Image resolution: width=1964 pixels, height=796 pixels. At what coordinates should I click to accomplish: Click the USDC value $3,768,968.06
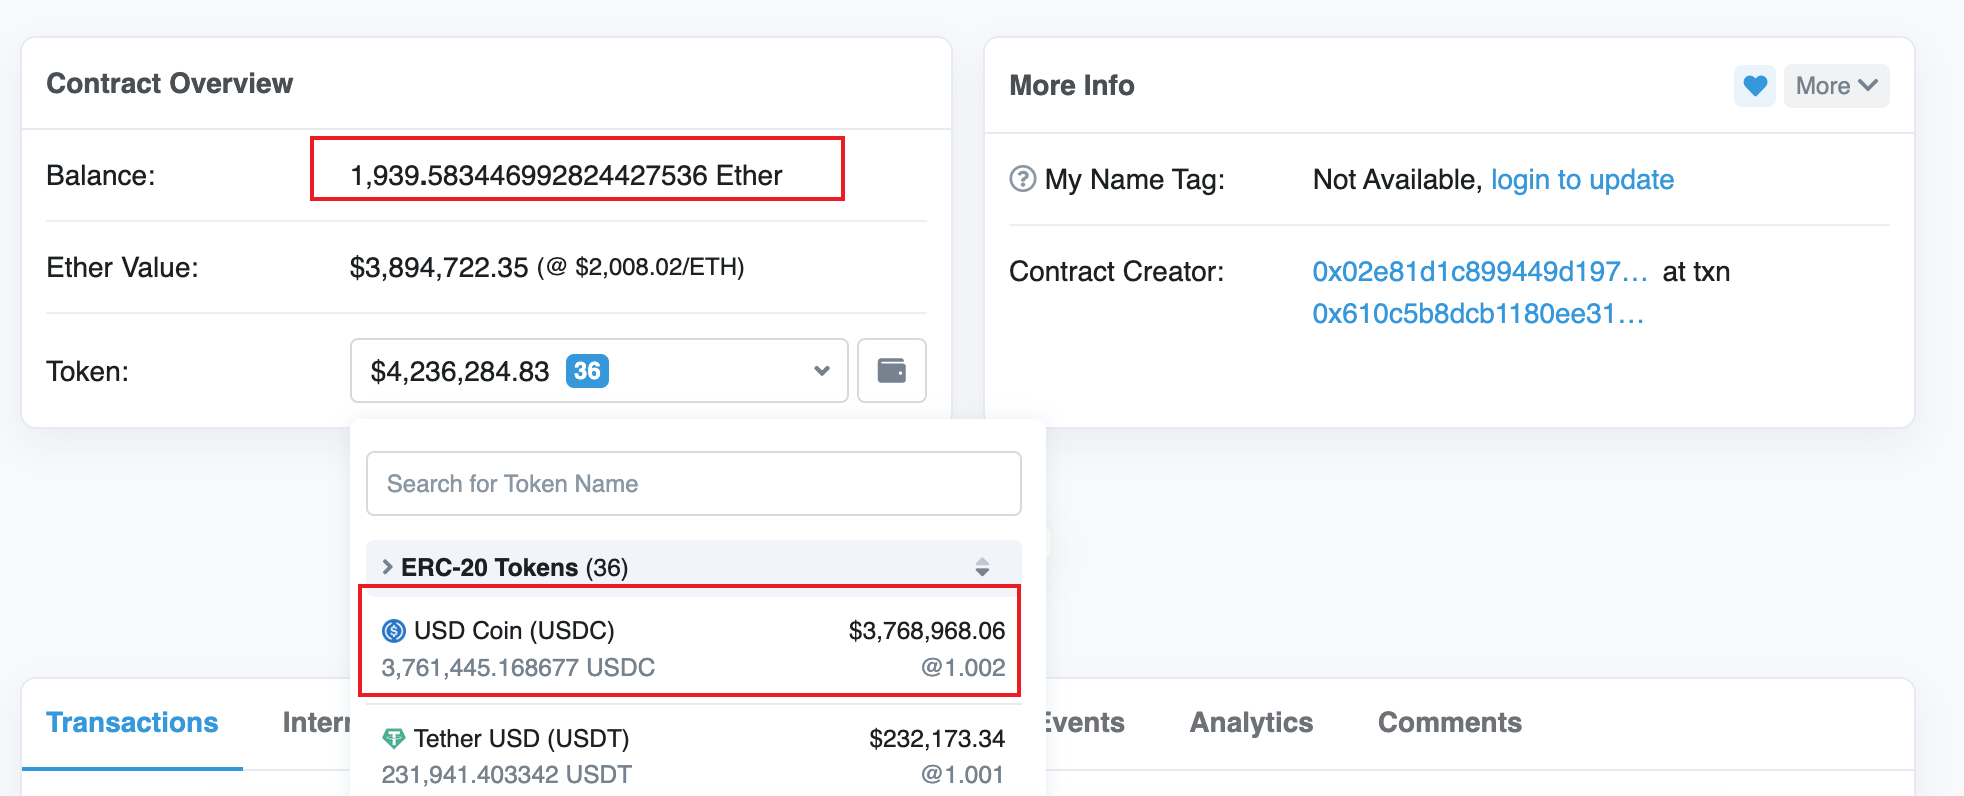[x=927, y=631]
